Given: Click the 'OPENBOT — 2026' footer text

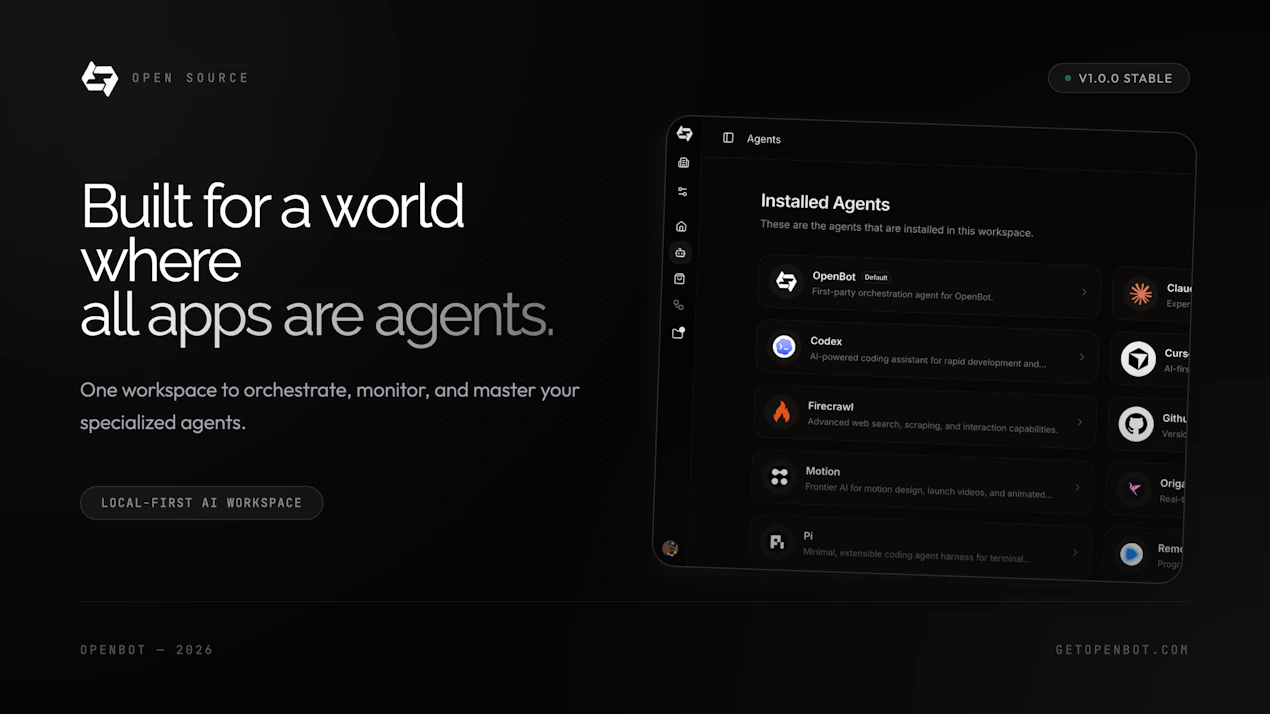Looking at the screenshot, I should point(147,650).
